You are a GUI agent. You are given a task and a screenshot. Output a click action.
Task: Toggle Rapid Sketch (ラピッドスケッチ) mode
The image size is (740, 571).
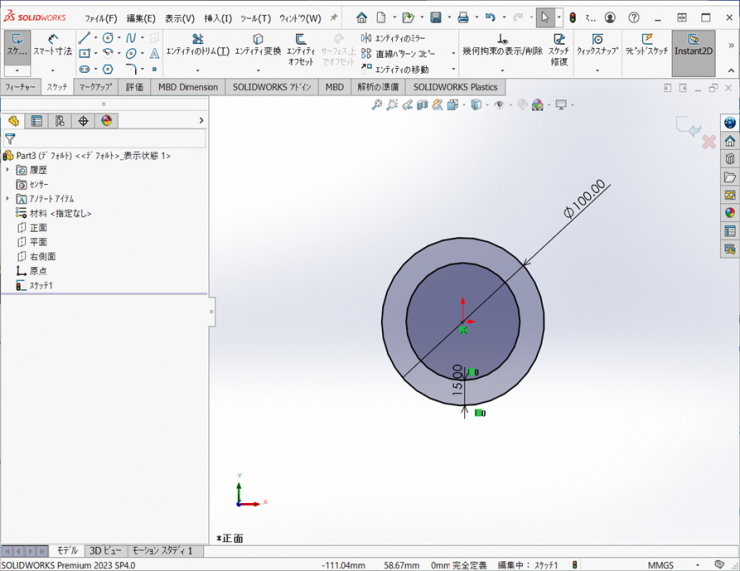coord(646,46)
